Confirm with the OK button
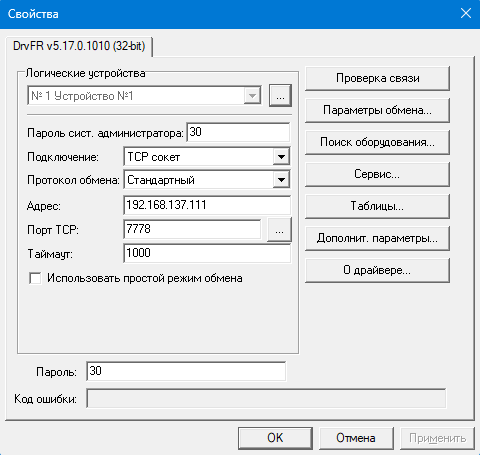Image resolution: width=480 pixels, height=455 pixels. tap(275, 438)
